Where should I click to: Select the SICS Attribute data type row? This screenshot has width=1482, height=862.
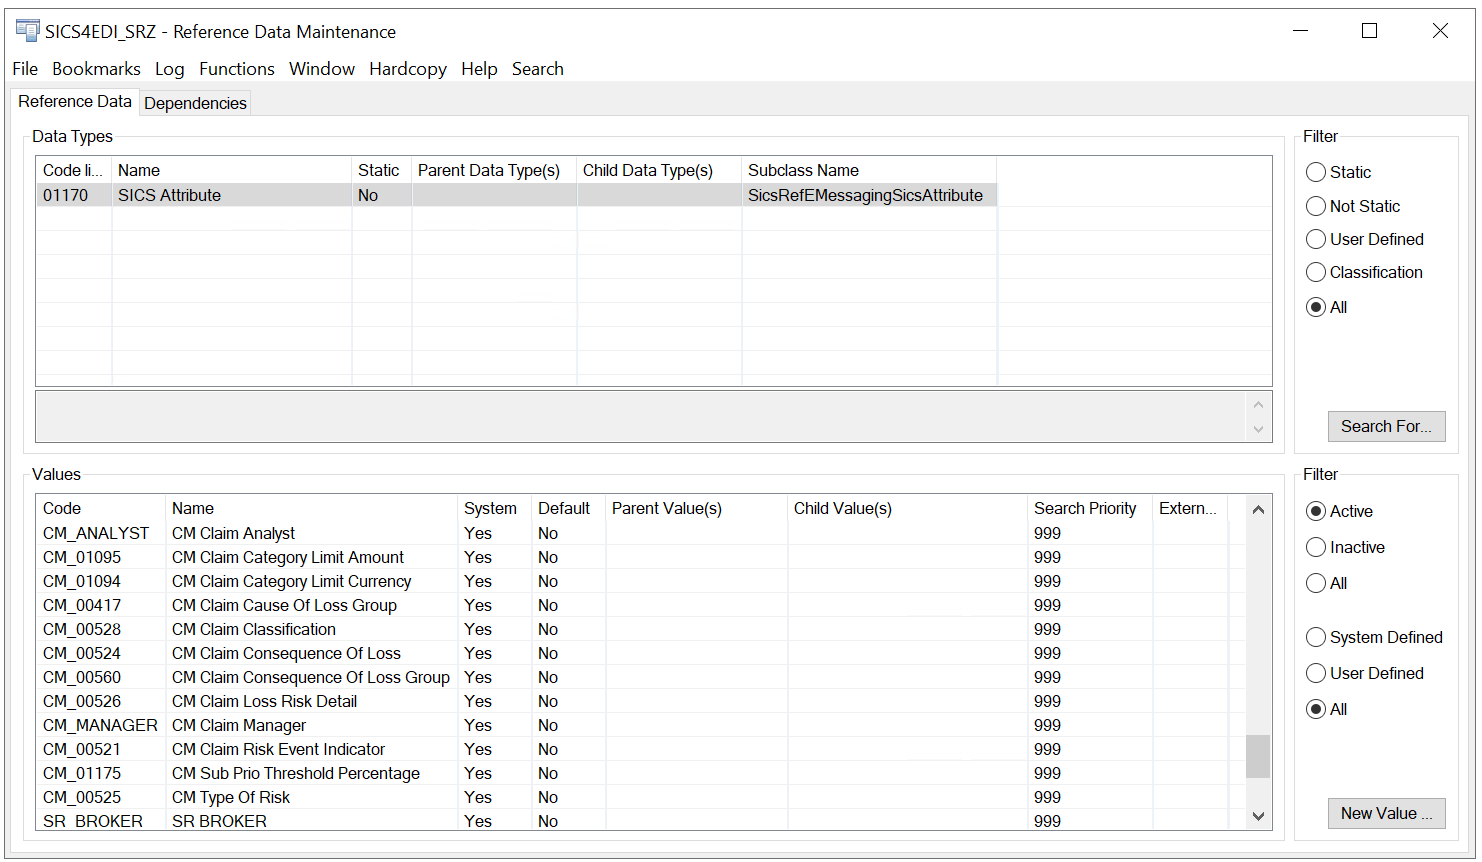[x=169, y=196]
